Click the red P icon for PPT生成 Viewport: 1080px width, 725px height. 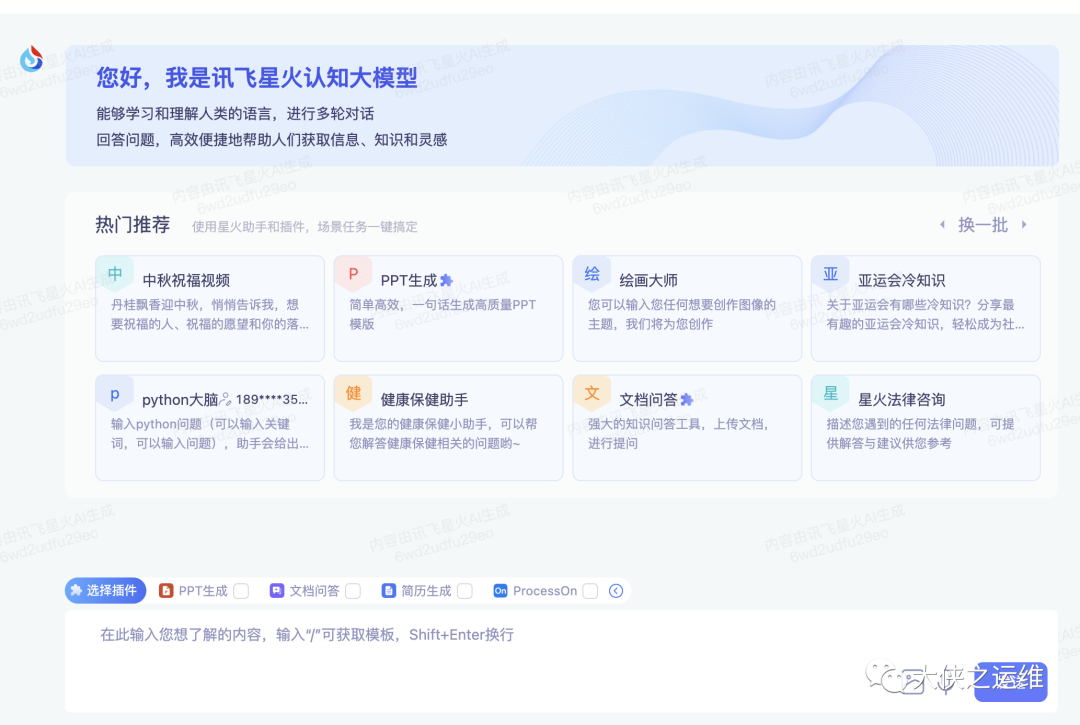[x=353, y=274]
